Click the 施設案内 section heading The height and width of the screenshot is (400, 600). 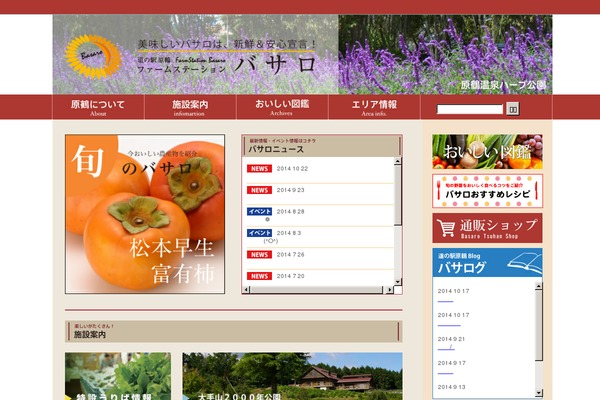point(90,335)
